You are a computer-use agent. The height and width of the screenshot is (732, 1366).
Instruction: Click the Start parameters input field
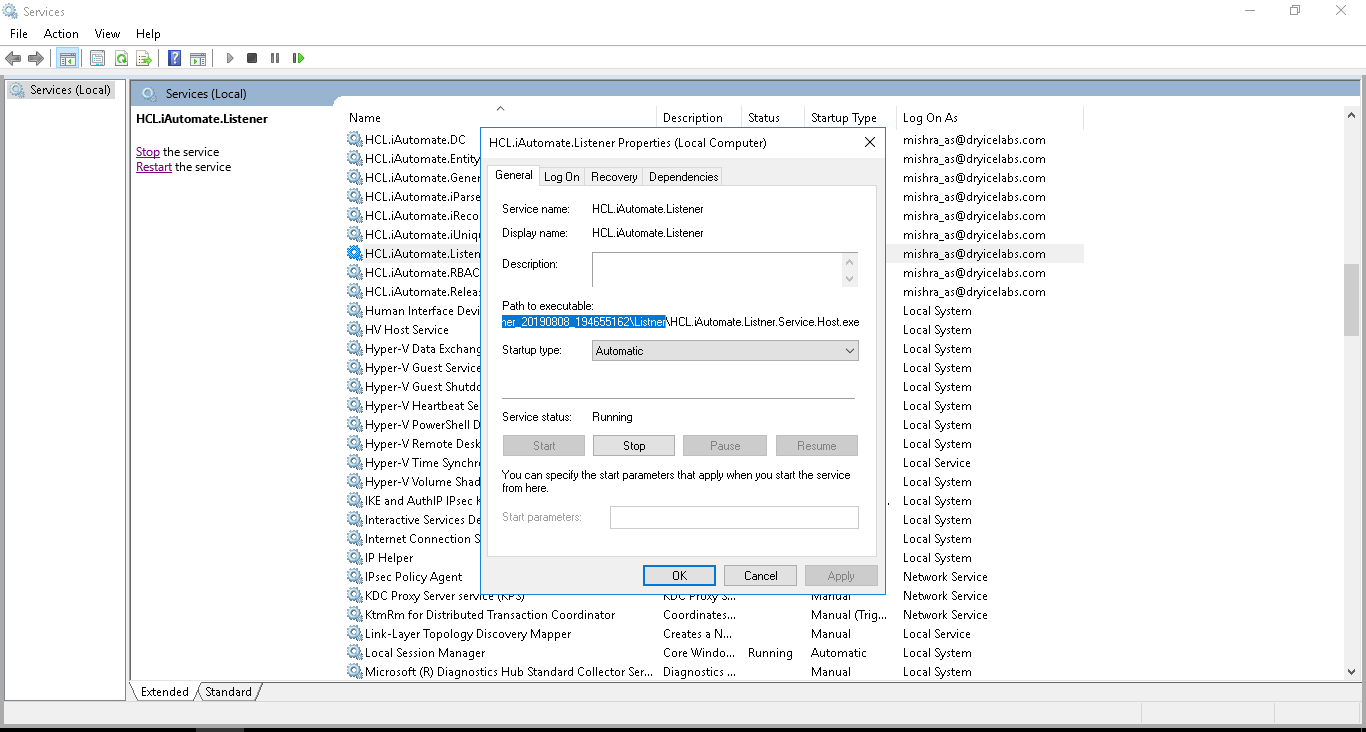click(734, 517)
